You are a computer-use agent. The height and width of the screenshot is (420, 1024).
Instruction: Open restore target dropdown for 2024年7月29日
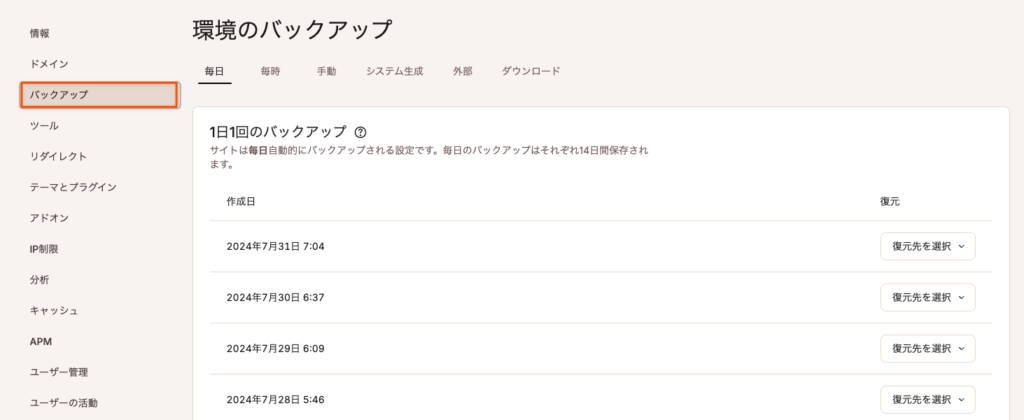[927, 349]
